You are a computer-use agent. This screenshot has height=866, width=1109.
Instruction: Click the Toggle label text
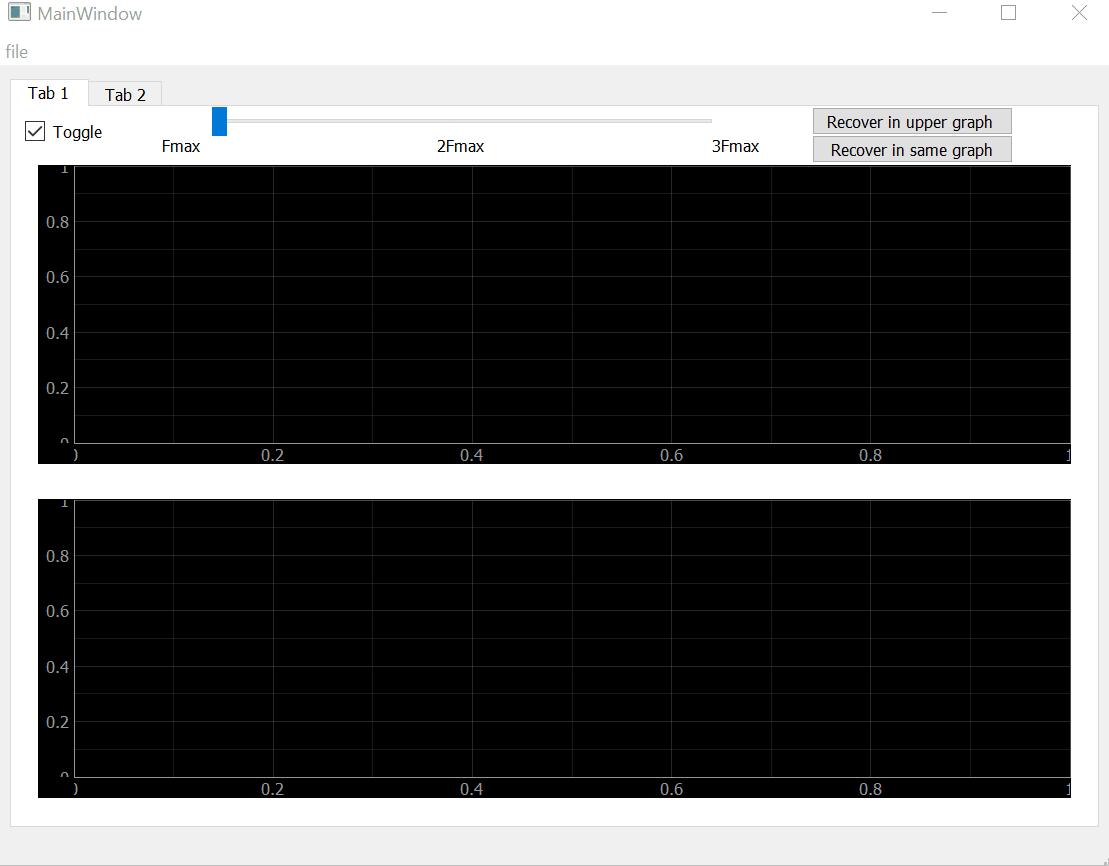(78, 131)
